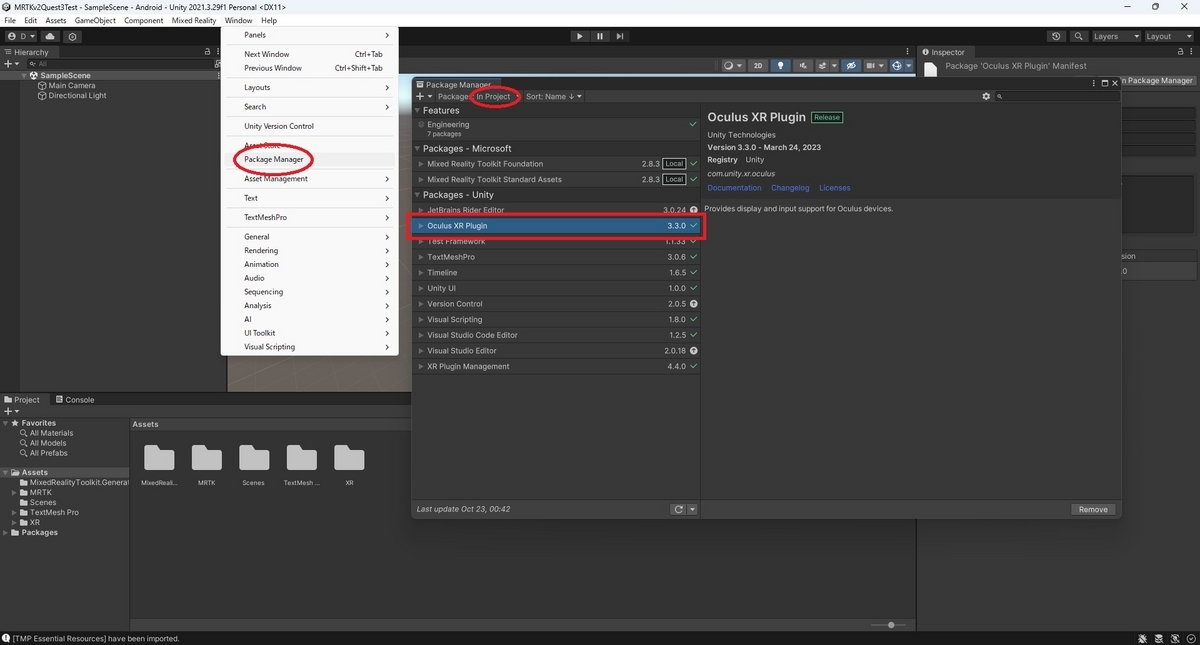The width and height of the screenshot is (1200, 645).
Task: Open the Window menu in the menu bar
Action: 238,20
